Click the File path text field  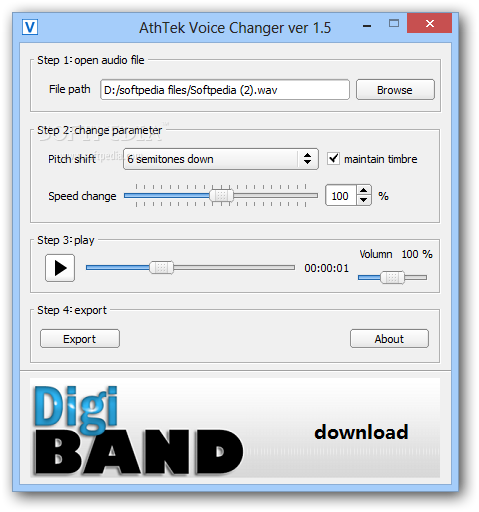coord(225,90)
